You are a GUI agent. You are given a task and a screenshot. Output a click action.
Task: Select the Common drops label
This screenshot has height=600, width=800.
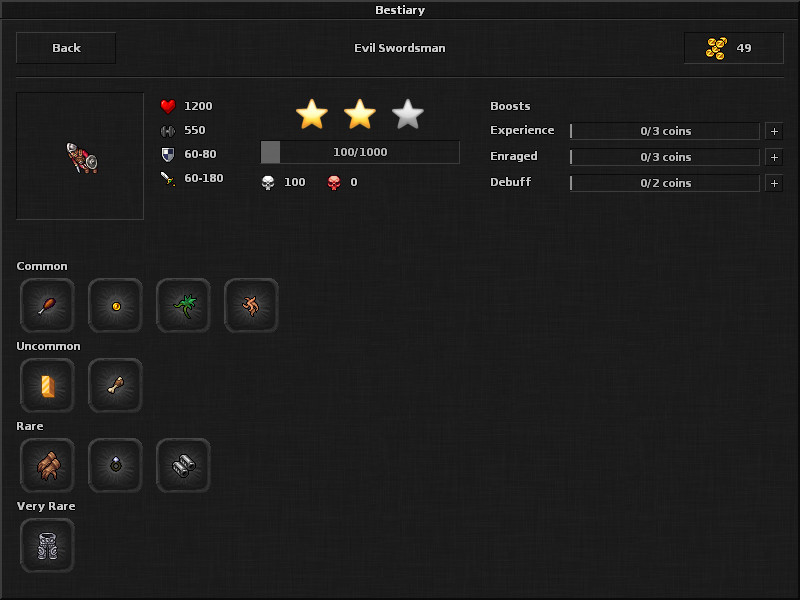coord(42,266)
